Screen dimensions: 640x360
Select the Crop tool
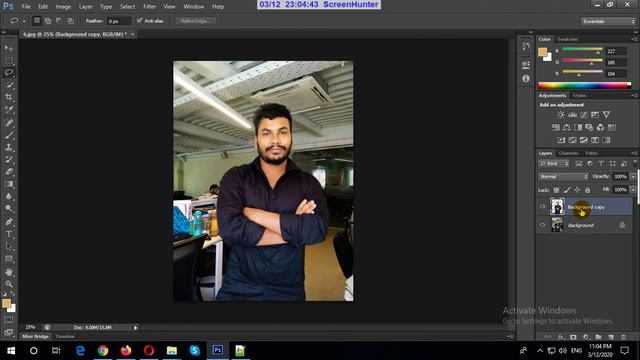(x=9, y=97)
